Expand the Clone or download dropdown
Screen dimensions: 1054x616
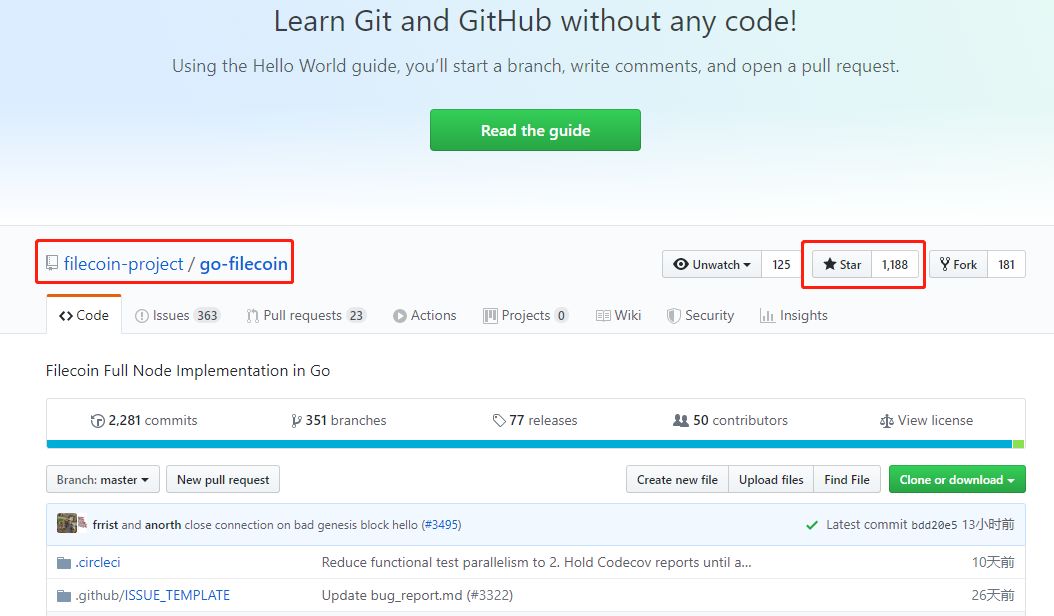pos(957,479)
